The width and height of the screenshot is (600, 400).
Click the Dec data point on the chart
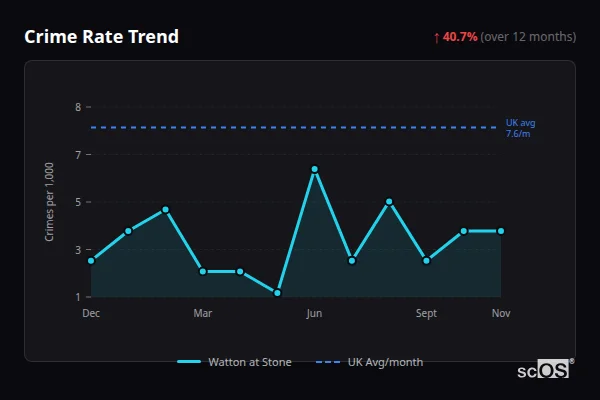tap(91, 261)
